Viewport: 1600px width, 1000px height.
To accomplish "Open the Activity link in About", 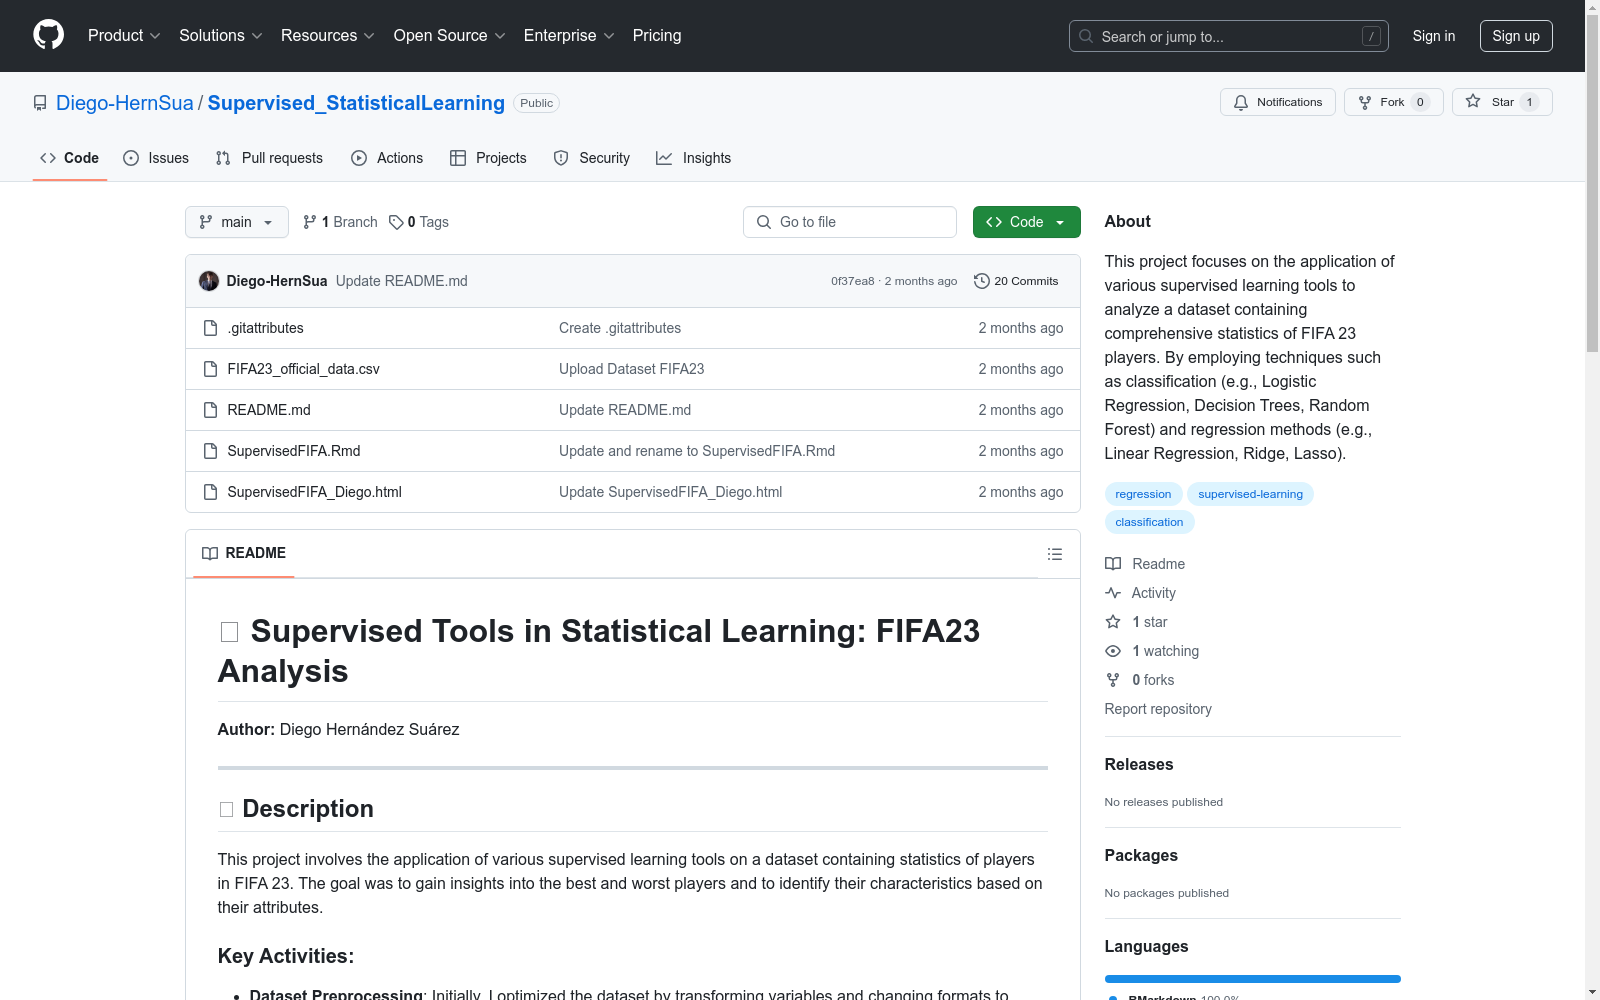I will click(1140, 593).
